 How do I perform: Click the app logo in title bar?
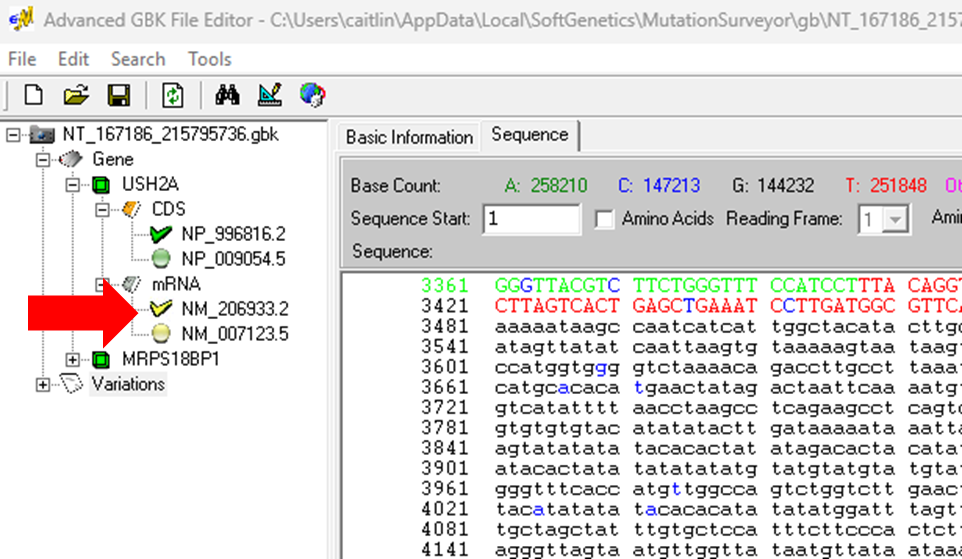click(x=21, y=19)
